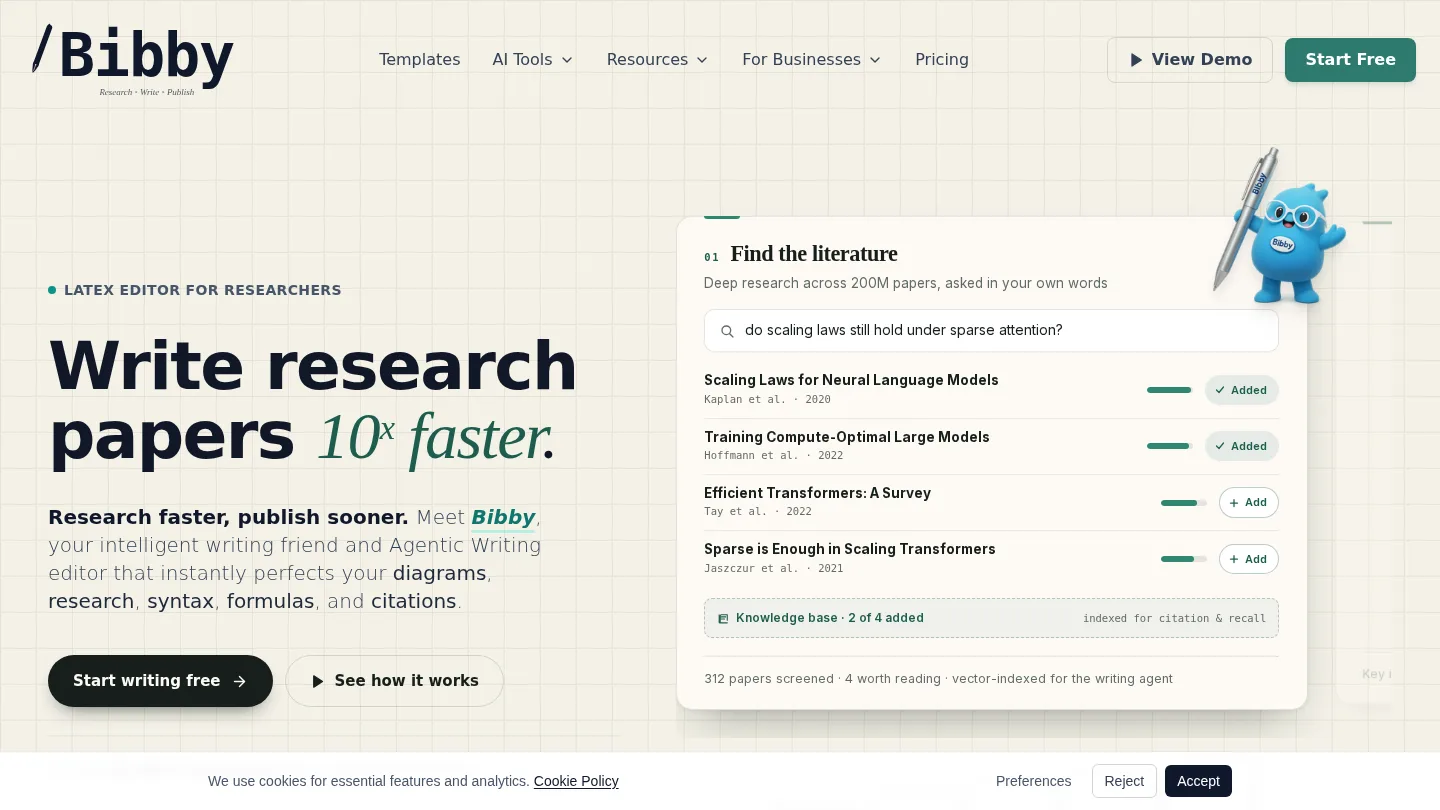Open the Pricing nav item

pos(942,60)
